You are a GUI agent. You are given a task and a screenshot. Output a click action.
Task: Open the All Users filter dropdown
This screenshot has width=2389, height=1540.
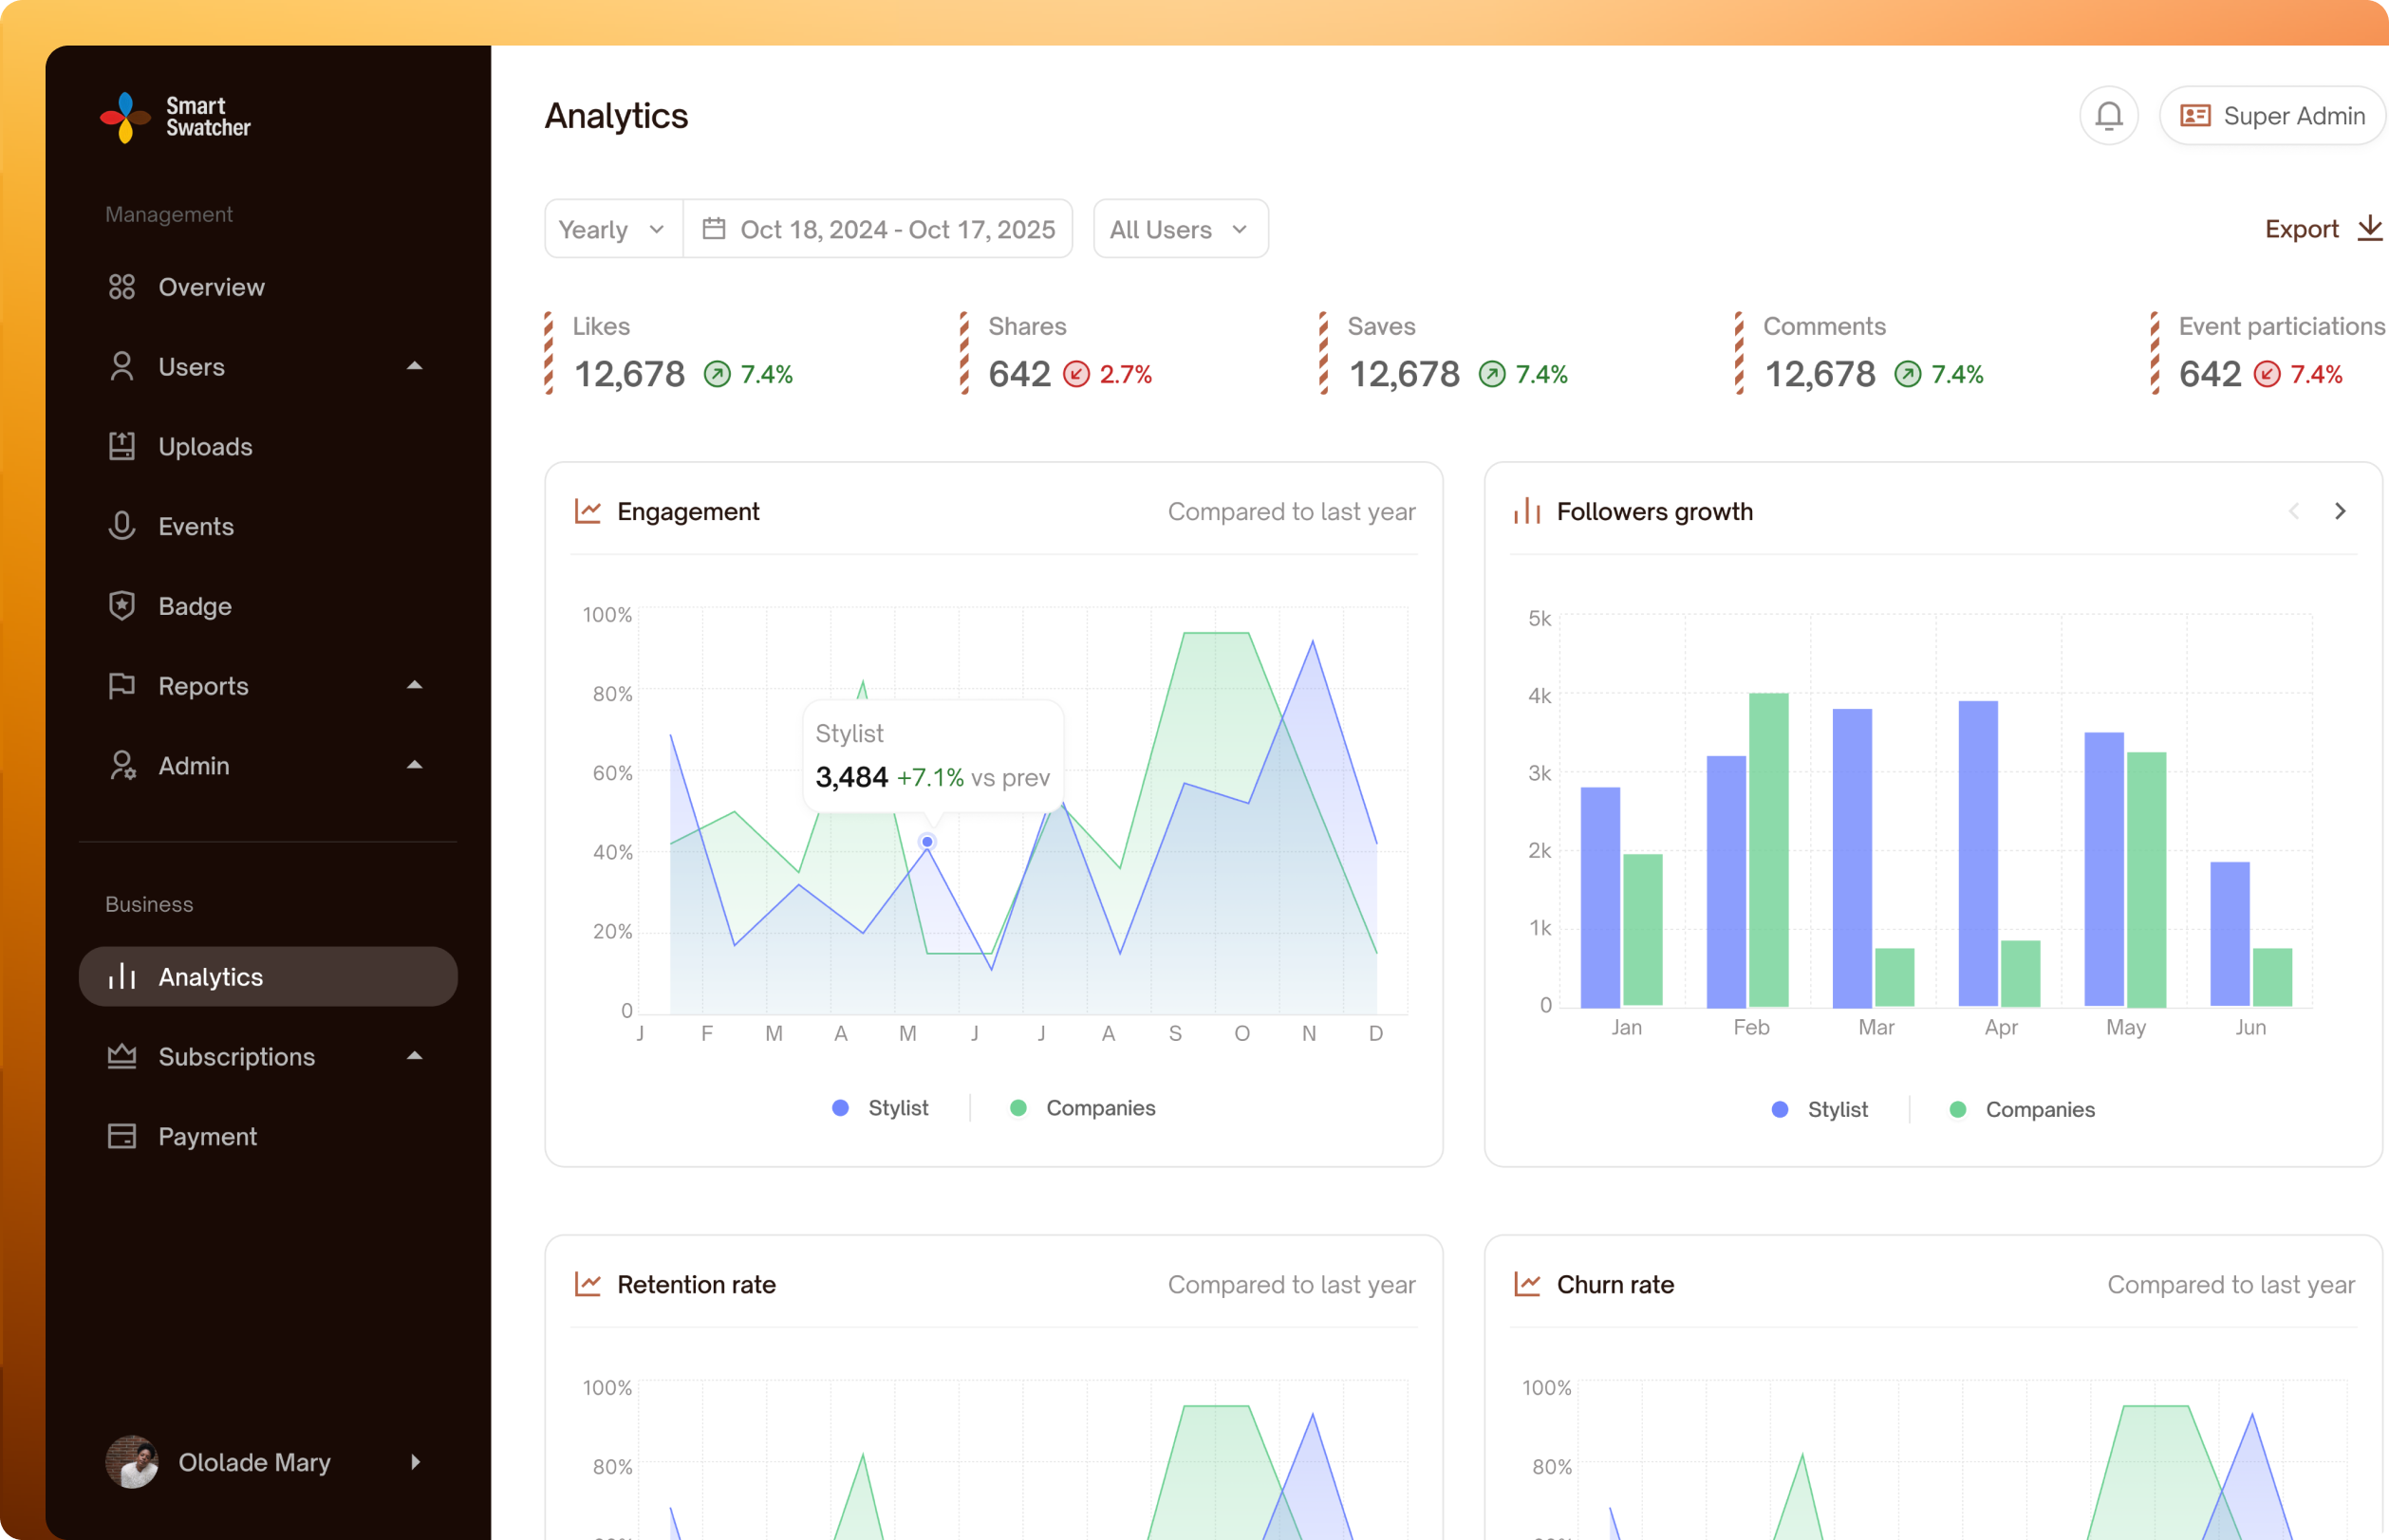(1179, 229)
